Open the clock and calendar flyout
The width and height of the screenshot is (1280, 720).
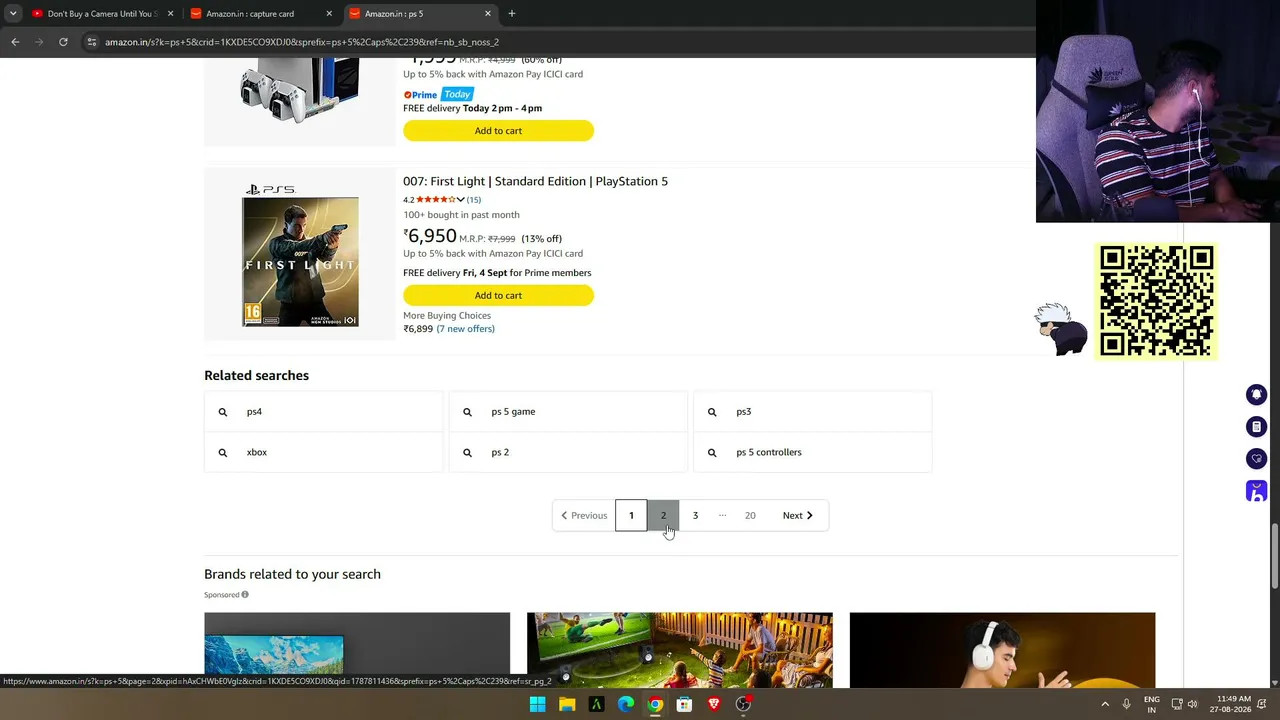(1231, 704)
